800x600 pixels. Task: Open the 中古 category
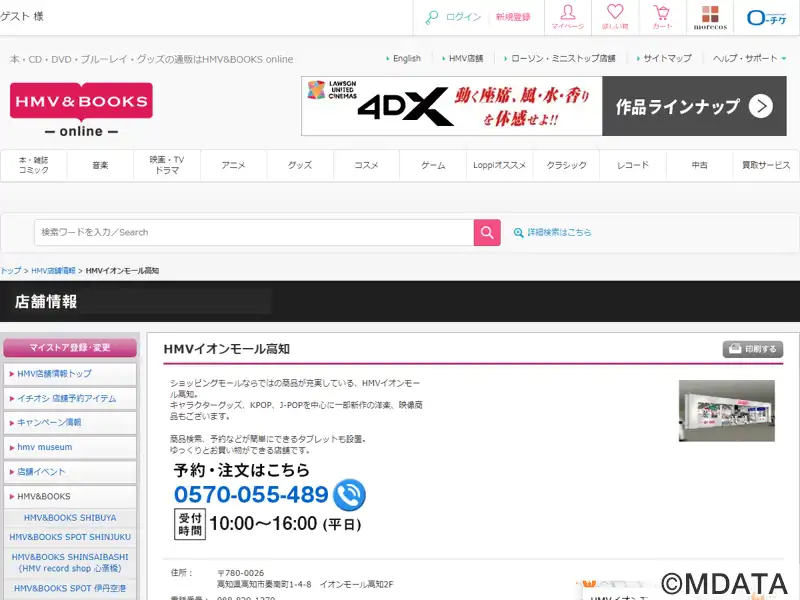699,165
